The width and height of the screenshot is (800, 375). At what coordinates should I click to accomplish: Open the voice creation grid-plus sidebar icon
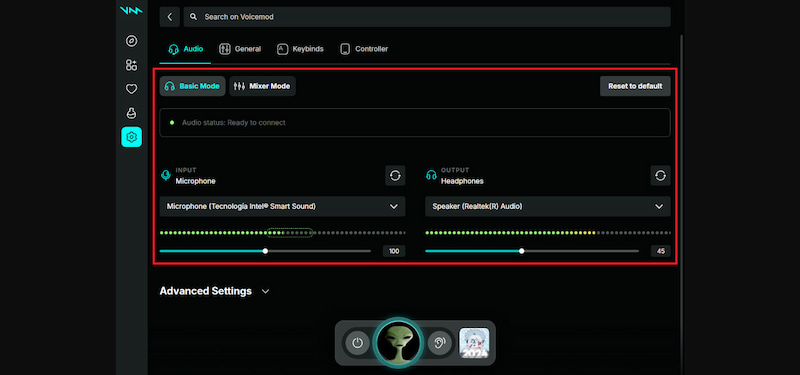[132, 65]
